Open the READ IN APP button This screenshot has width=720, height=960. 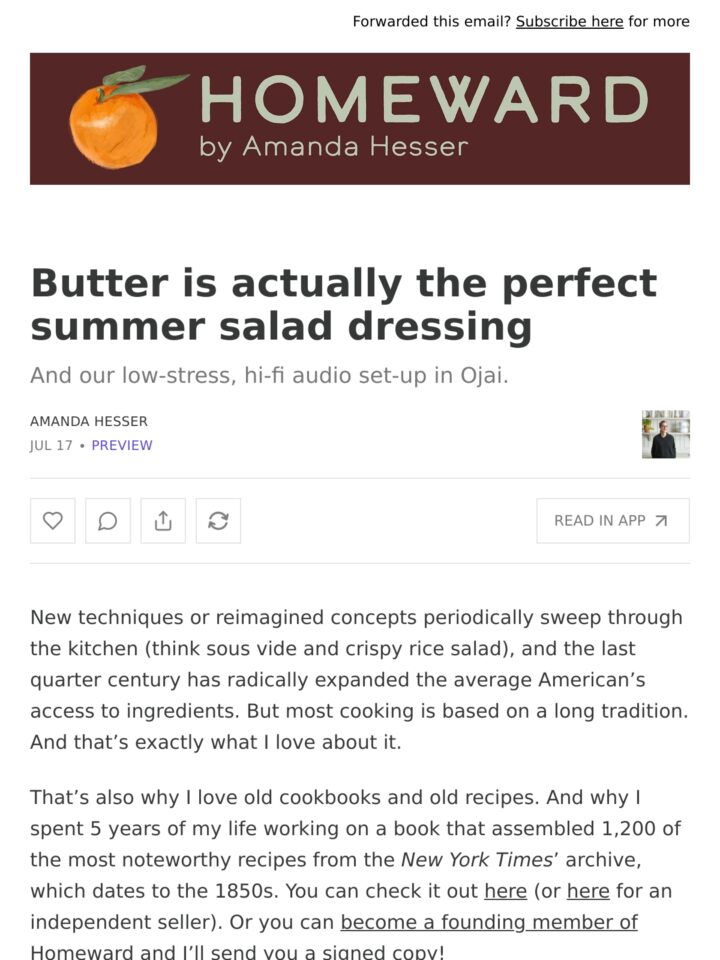tap(613, 521)
